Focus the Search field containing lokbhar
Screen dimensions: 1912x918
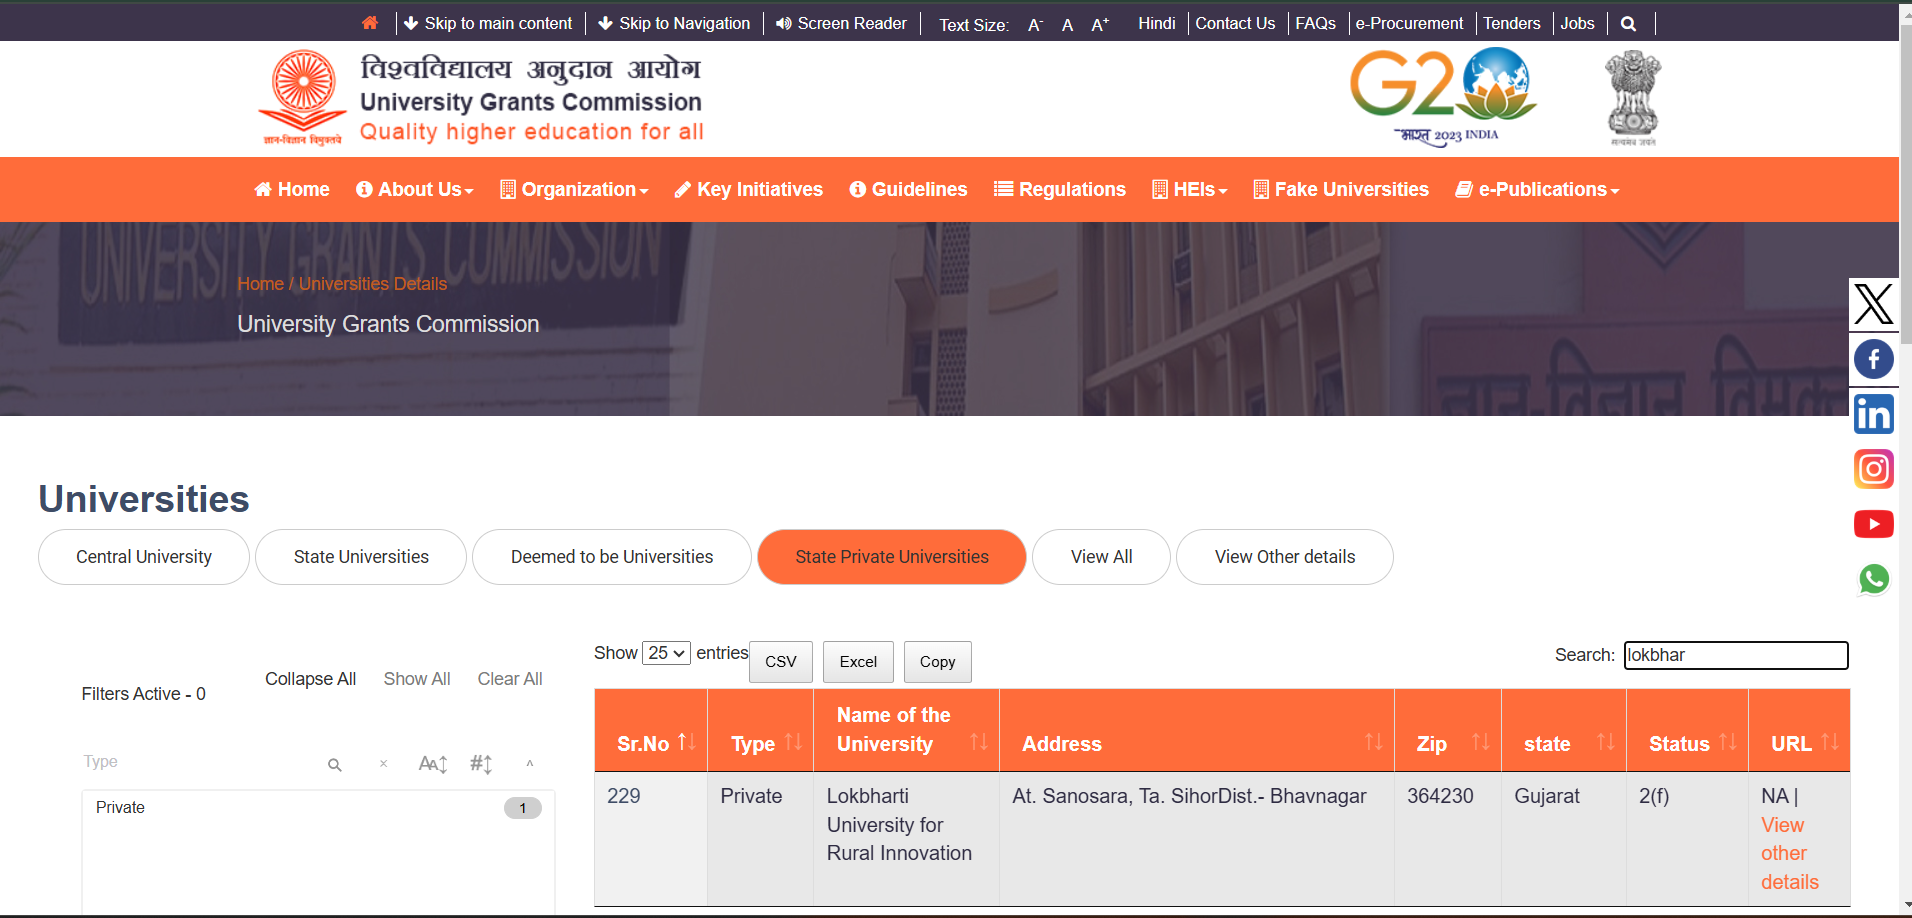pos(1736,655)
